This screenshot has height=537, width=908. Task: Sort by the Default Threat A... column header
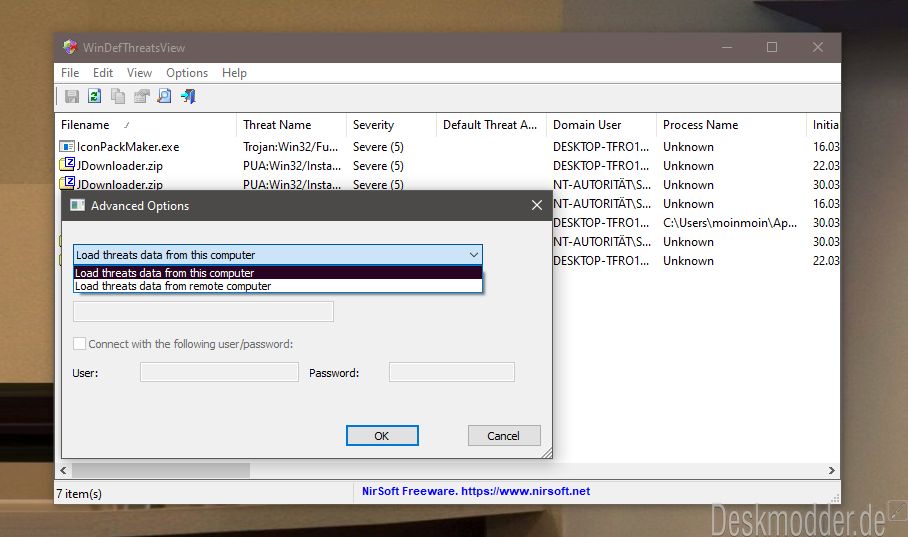pyautogui.click(x=492, y=125)
